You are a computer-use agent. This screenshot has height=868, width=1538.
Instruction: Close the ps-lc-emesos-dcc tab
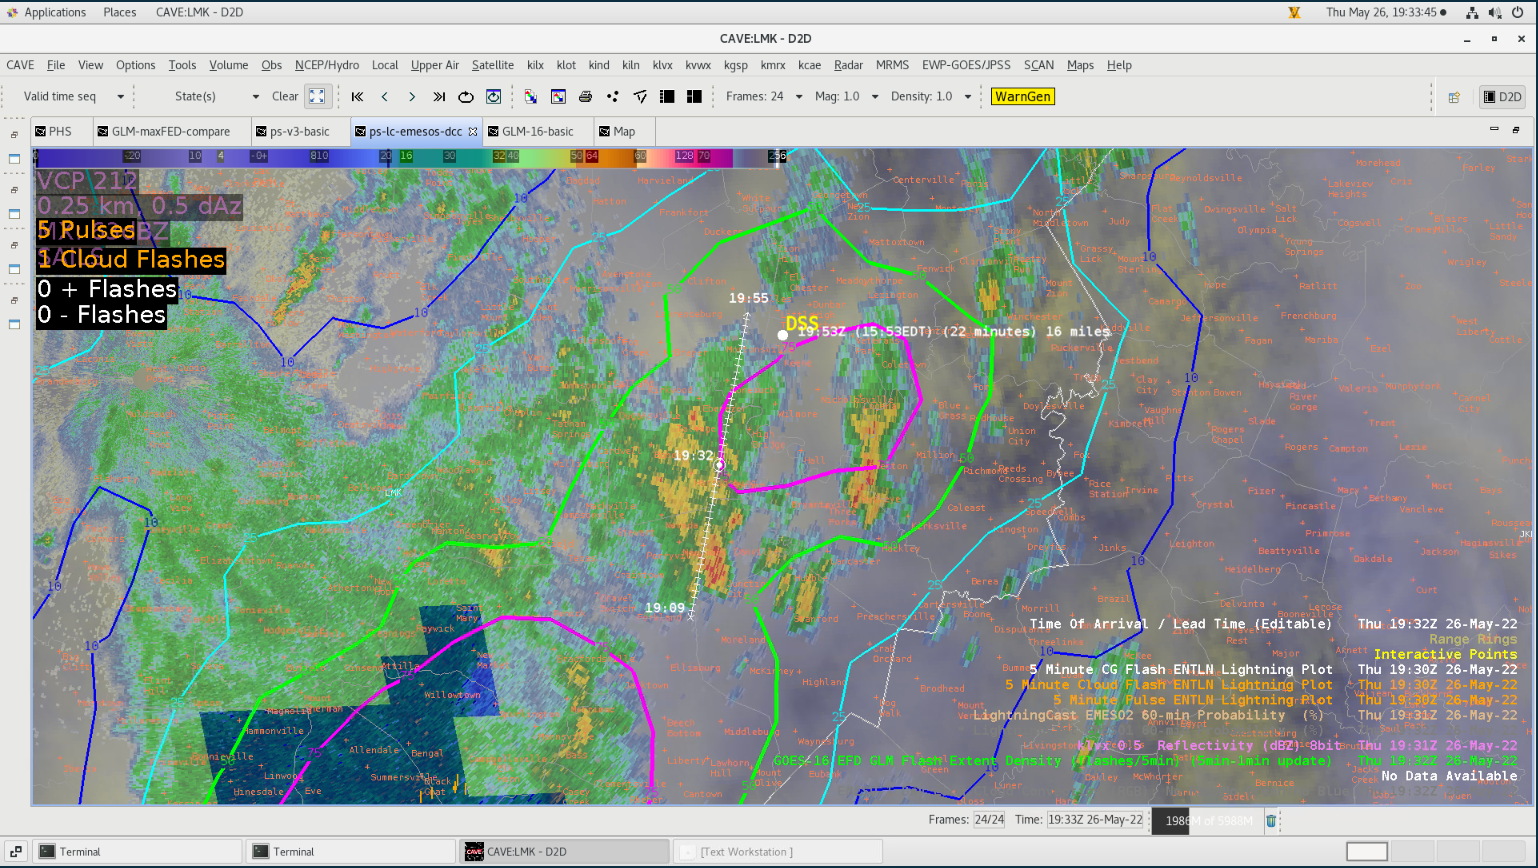473,131
